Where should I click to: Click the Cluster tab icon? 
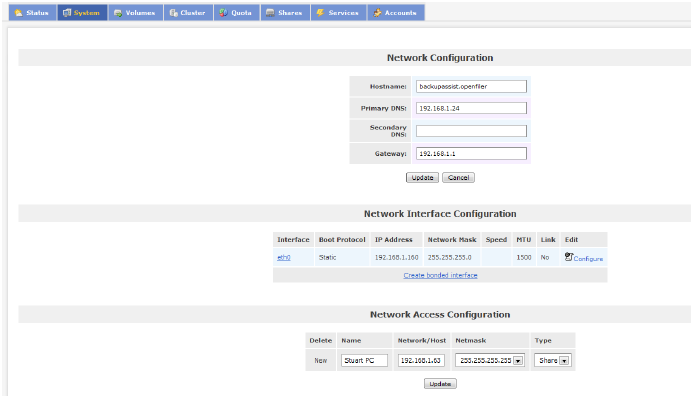click(174, 13)
